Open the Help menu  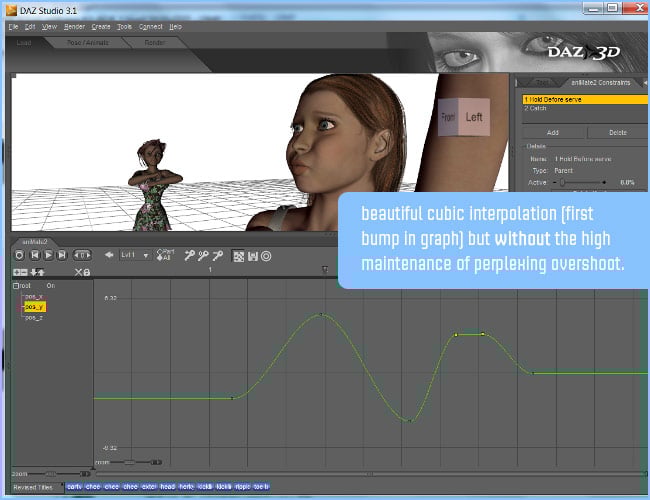click(175, 27)
